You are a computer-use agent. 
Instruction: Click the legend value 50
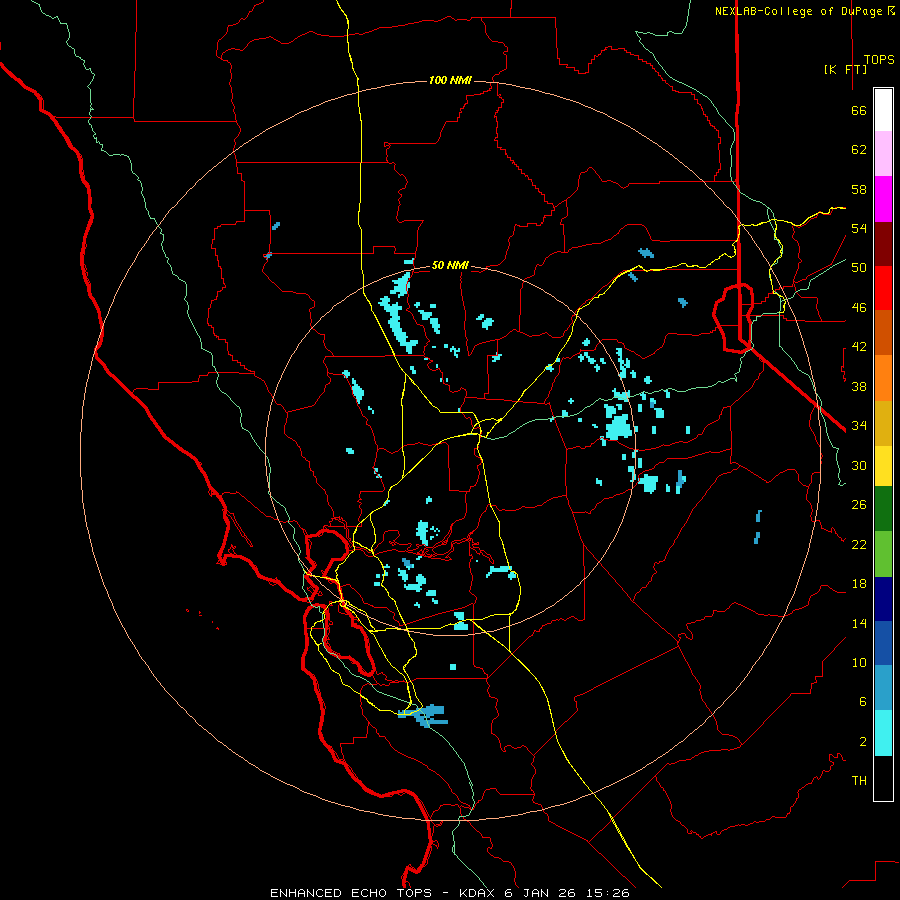pos(859,267)
